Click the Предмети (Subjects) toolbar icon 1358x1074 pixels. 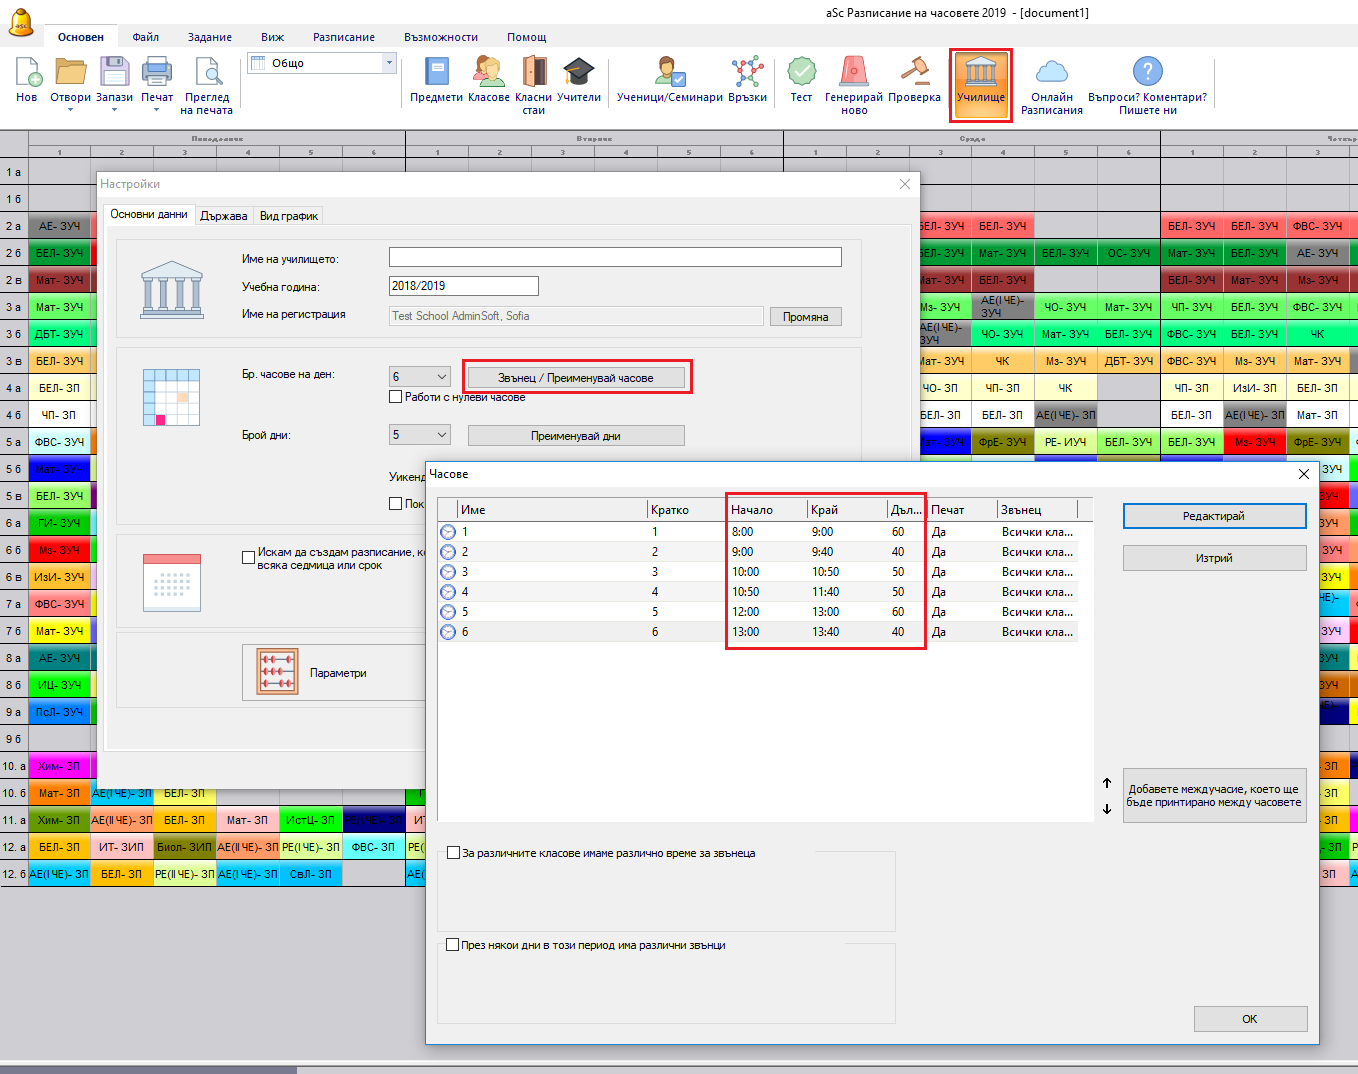pyautogui.click(x=436, y=80)
